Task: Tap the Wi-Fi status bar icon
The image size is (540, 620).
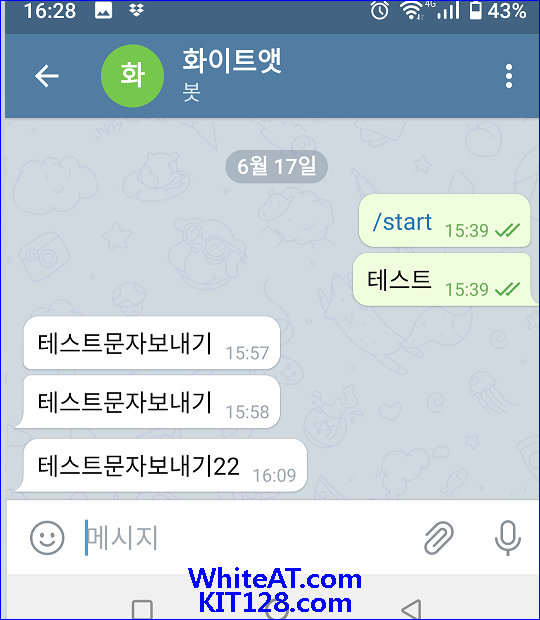Action: pyautogui.click(x=412, y=11)
